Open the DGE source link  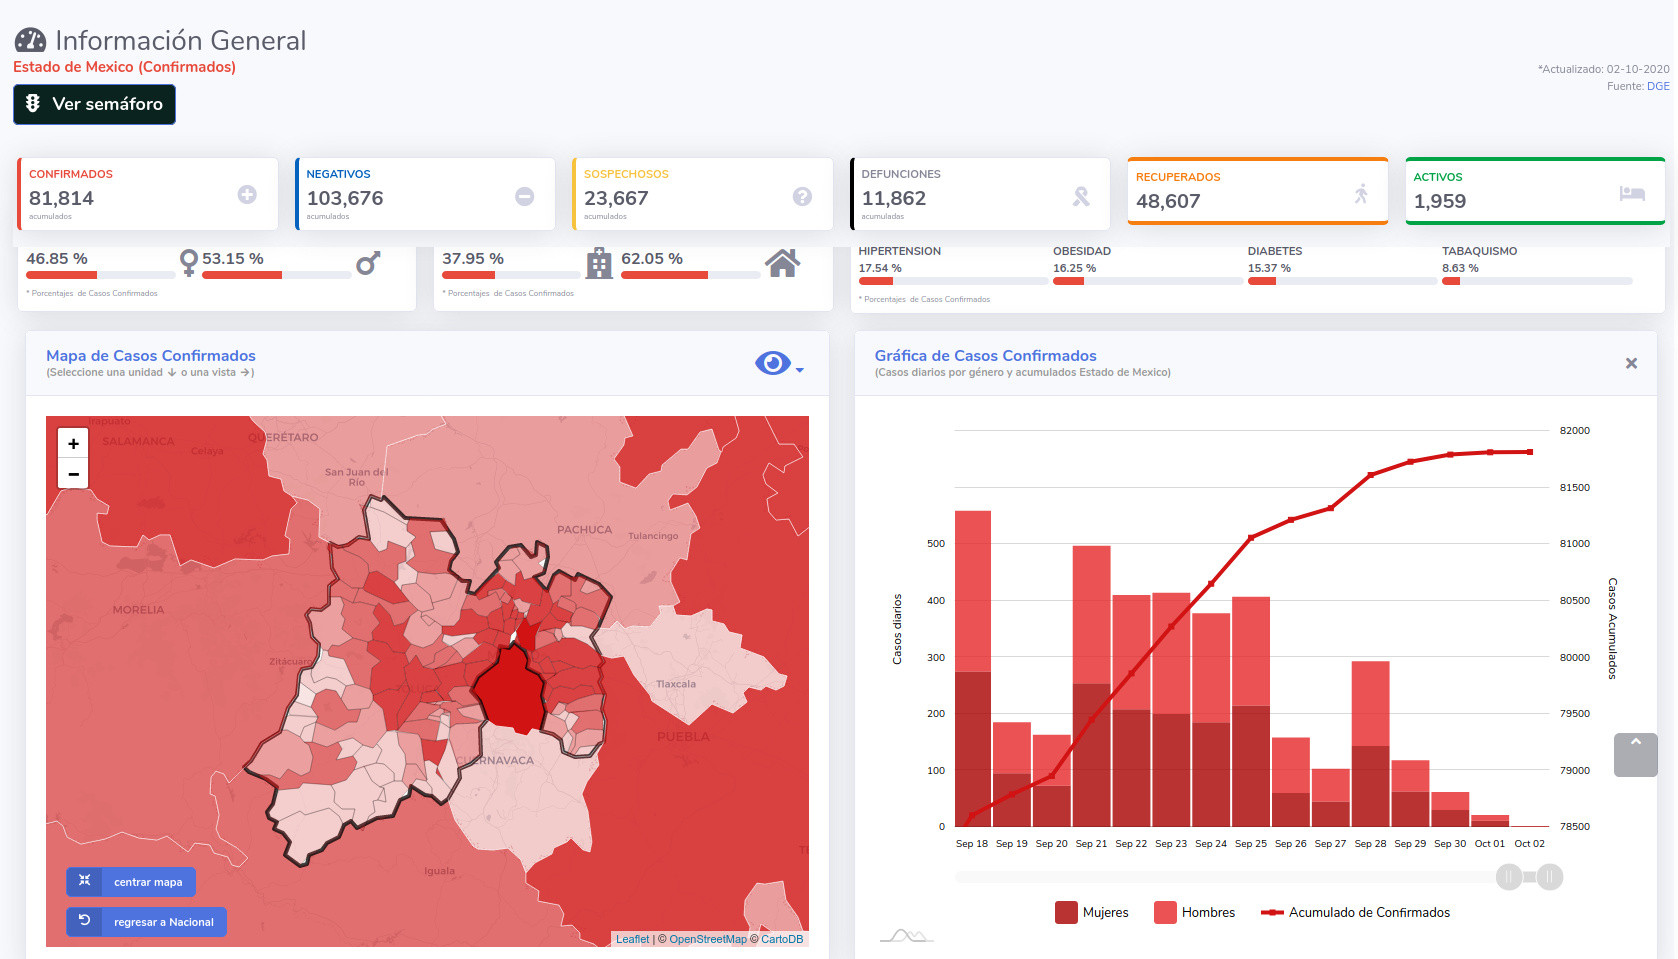[x=1658, y=86]
